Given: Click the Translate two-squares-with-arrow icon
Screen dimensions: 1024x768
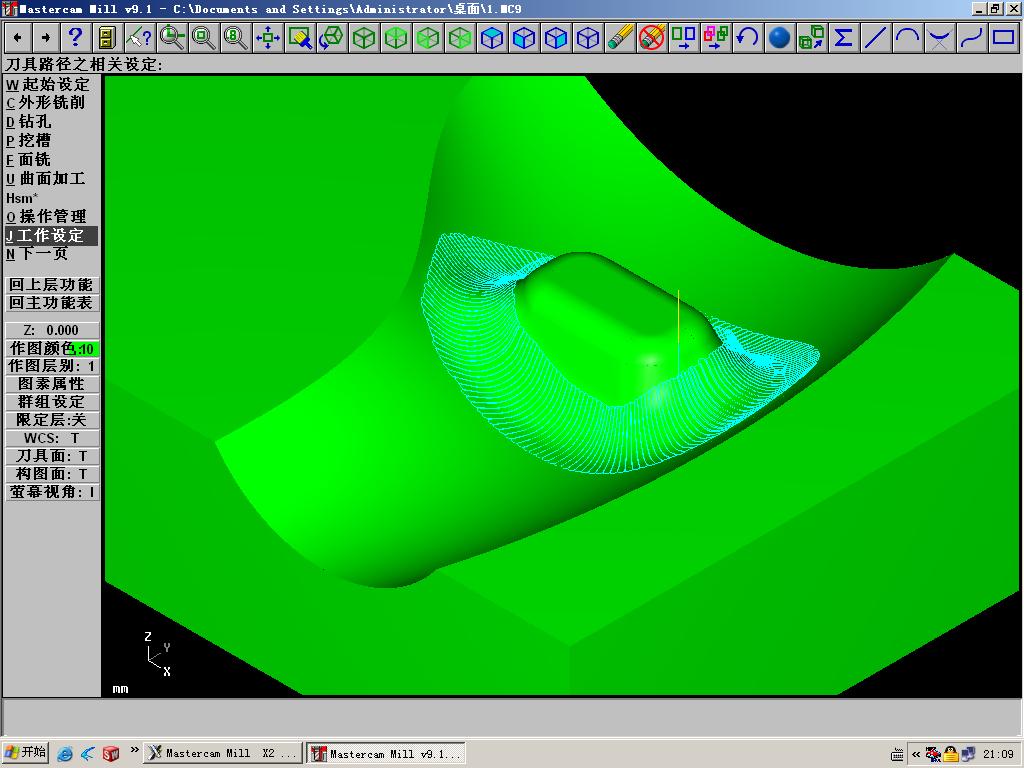Looking at the screenshot, I should pyautogui.click(x=684, y=37).
